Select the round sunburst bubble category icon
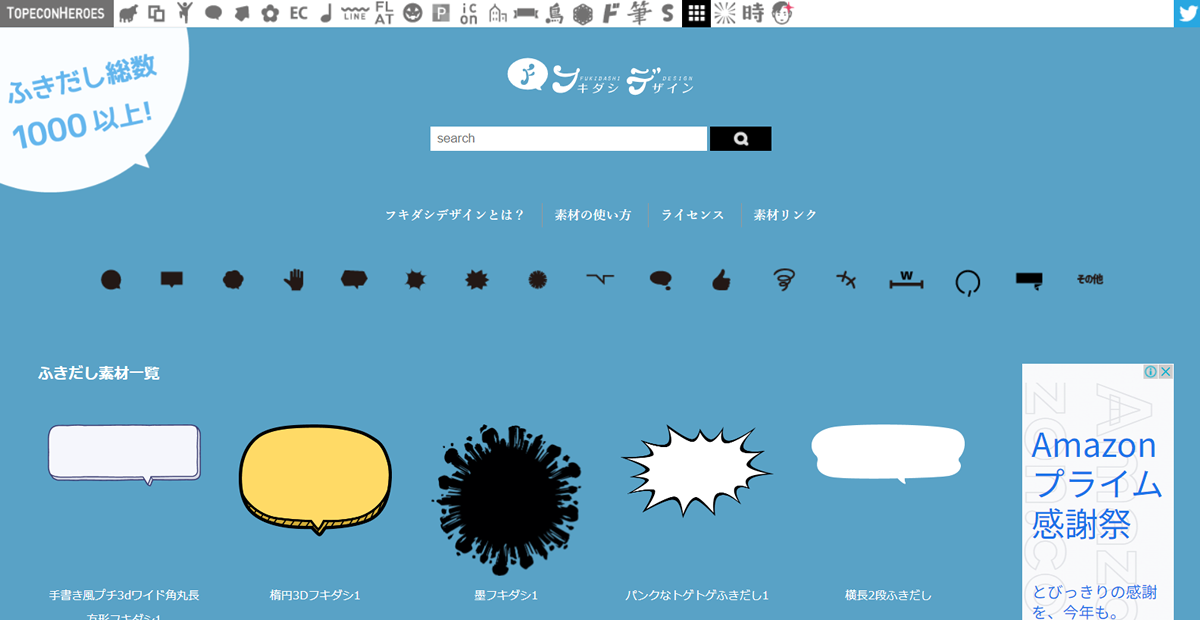Image resolution: width=1200 pixels, height=620 pixels. pos(538,280)
